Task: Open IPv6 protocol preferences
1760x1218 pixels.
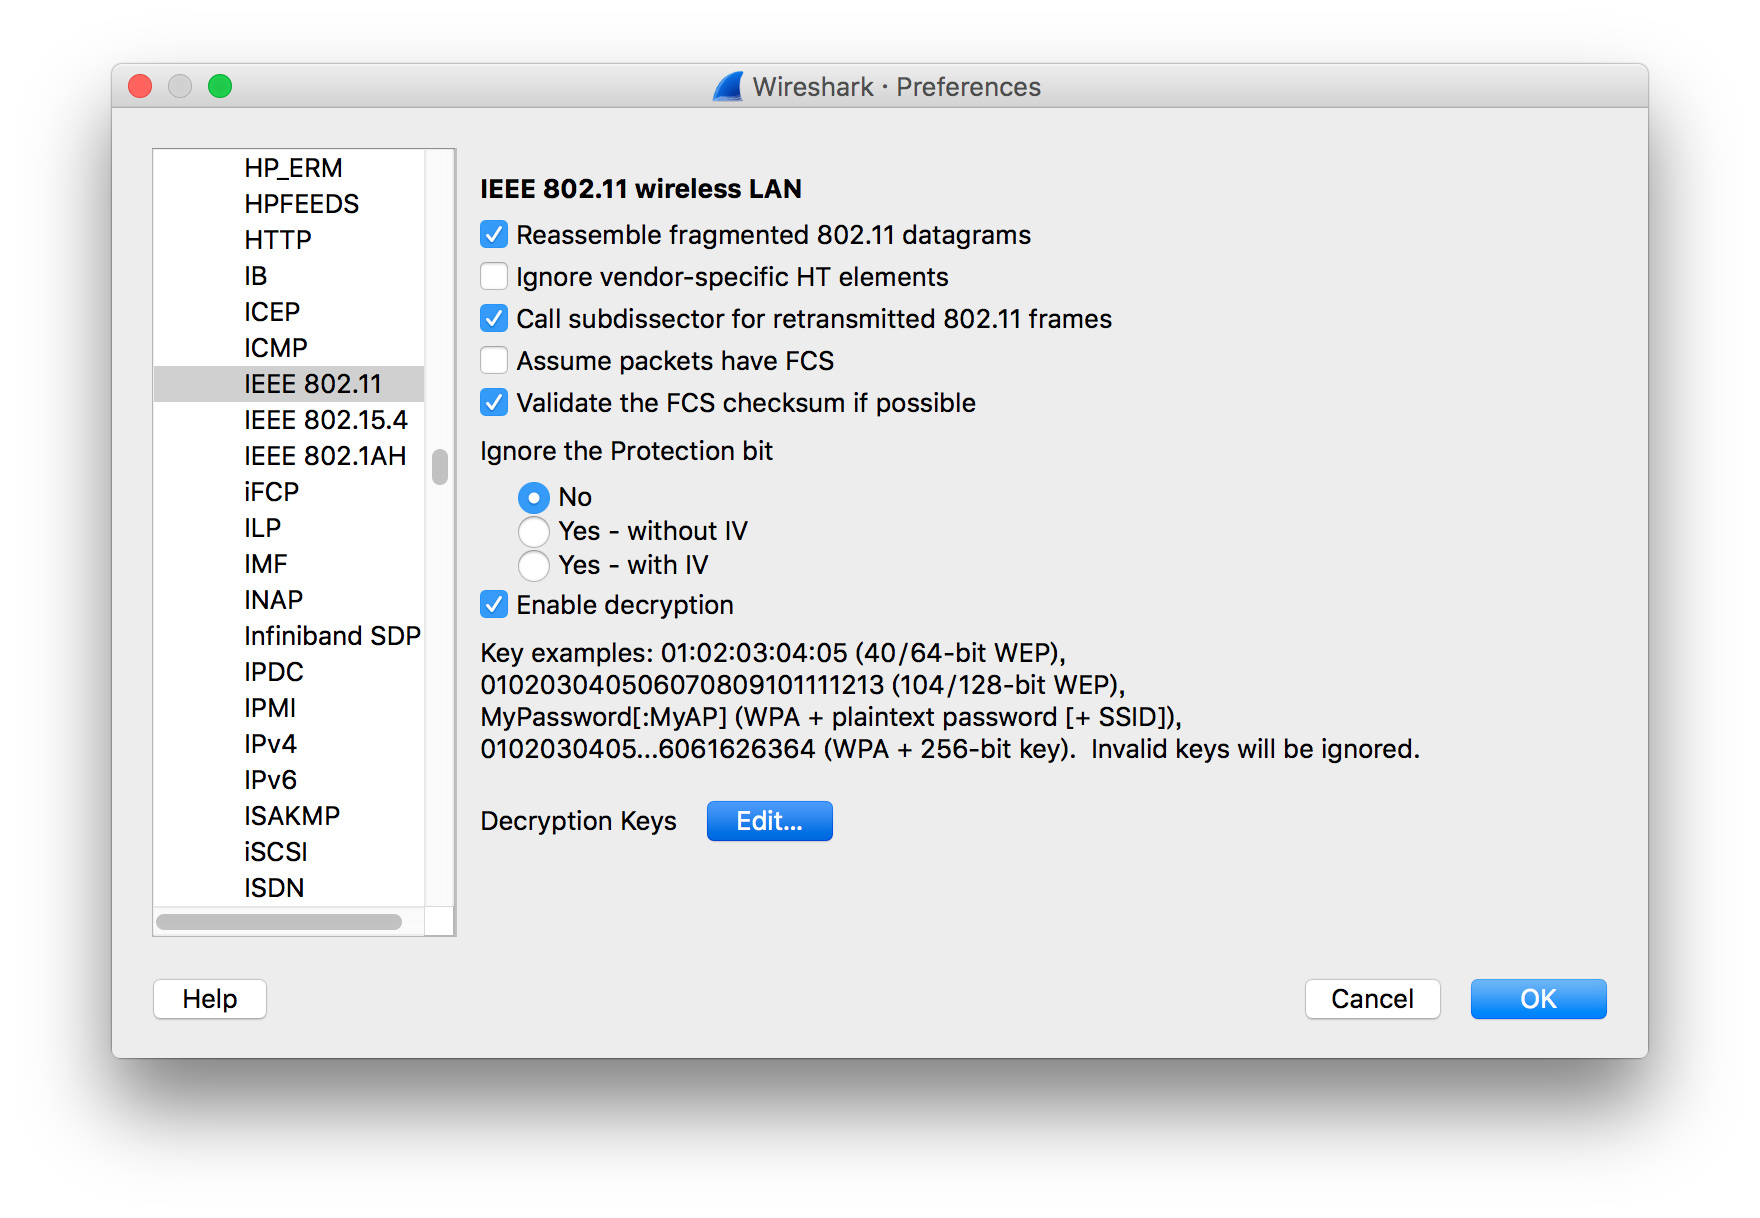Action: [x=289, y=780]
